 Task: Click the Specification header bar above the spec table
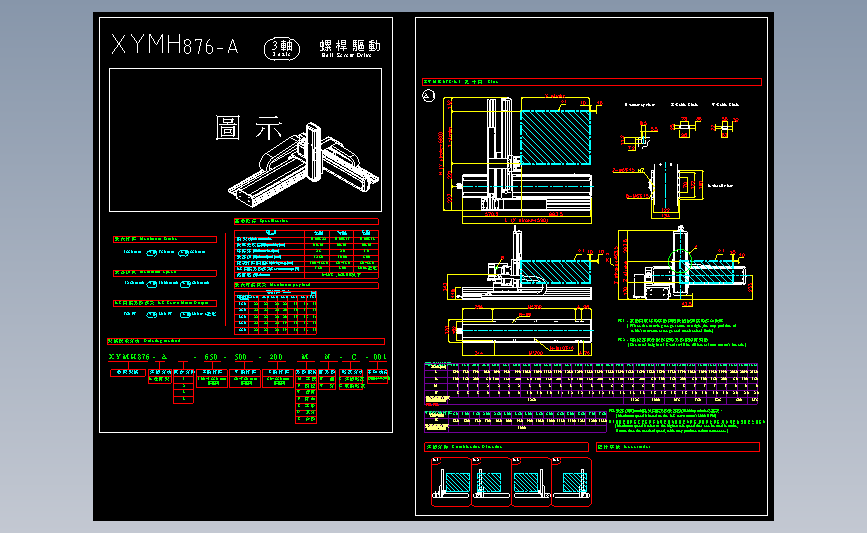[306, 221]
